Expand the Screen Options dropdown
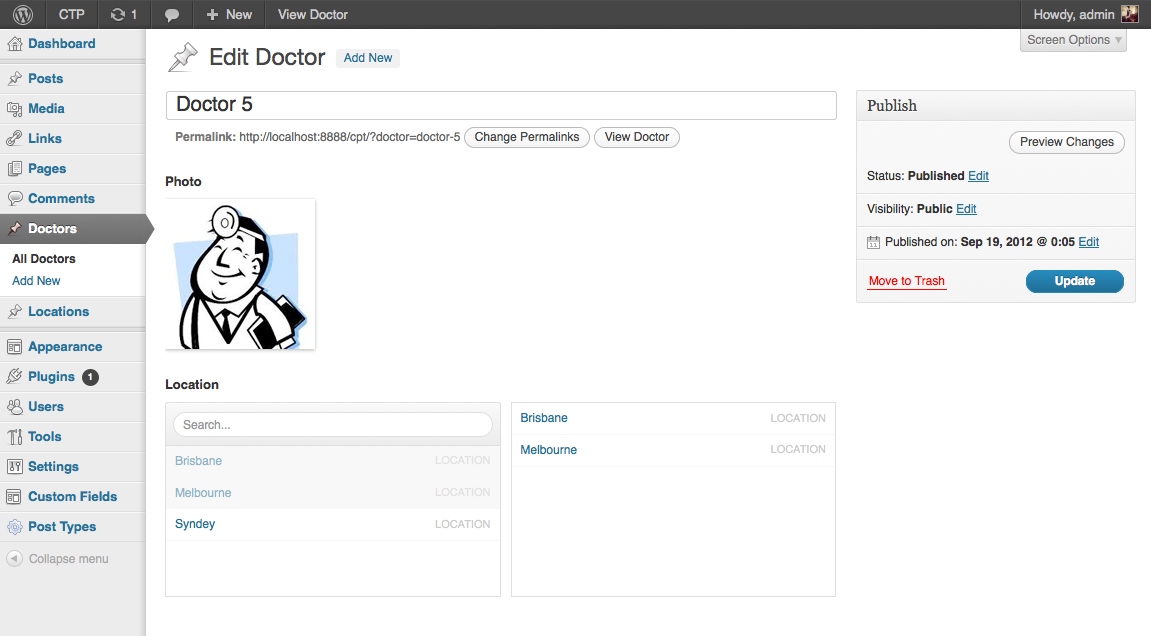 1074,40
